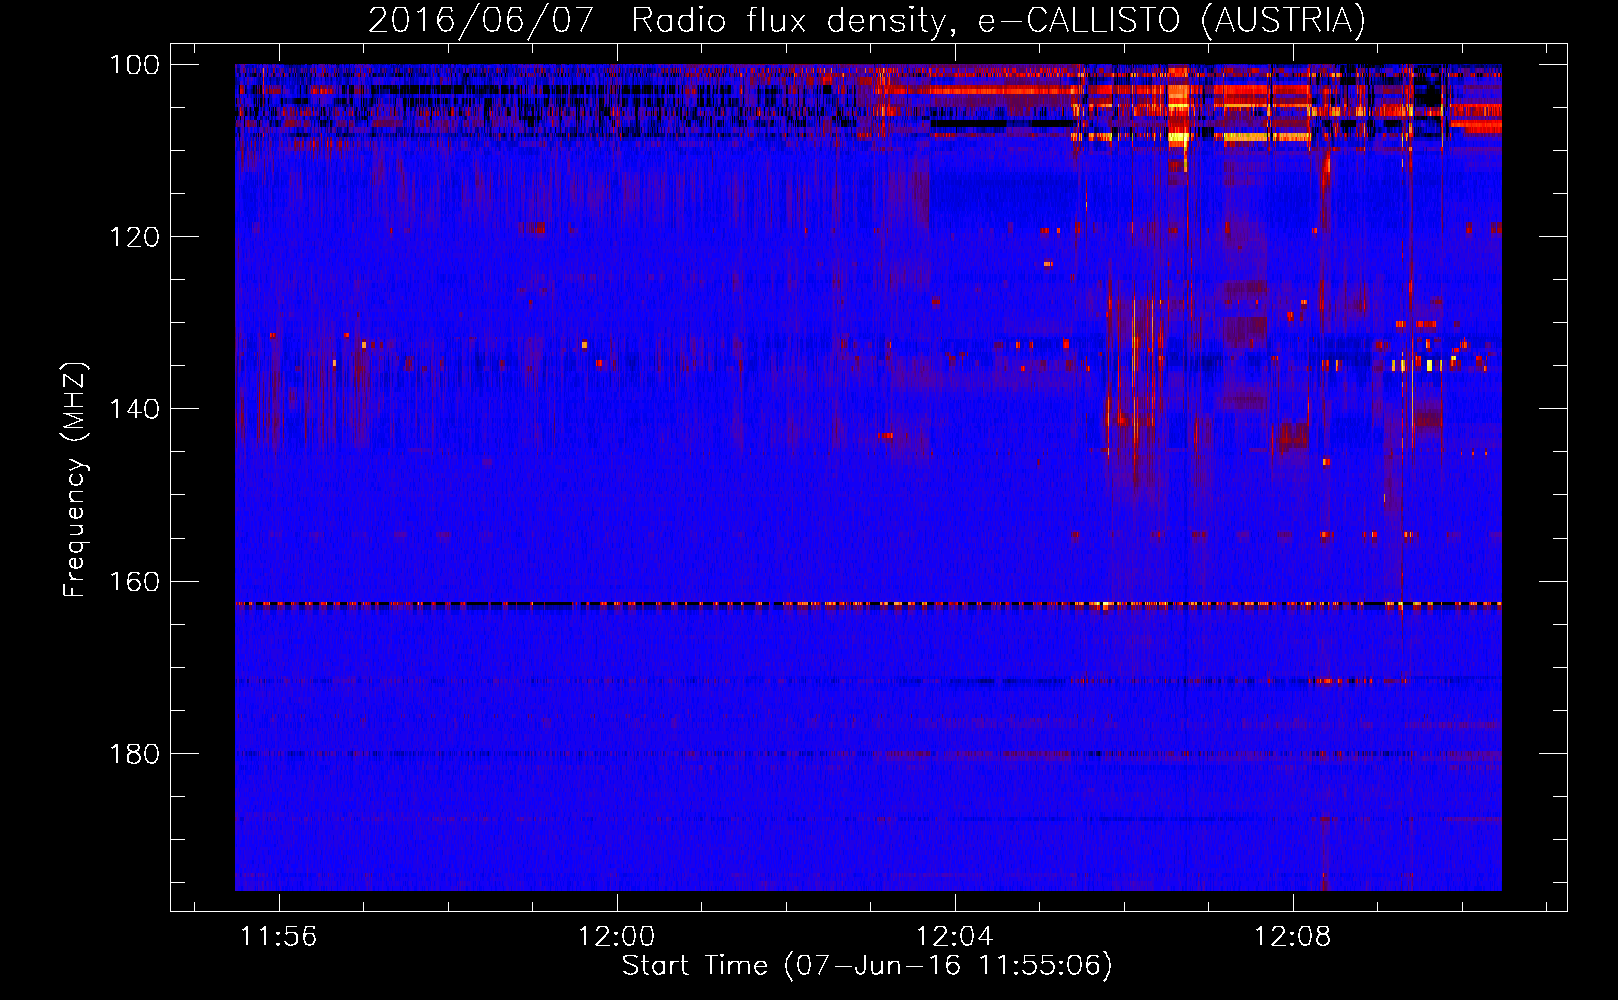Click the 100 frequency tick label
The width and height of the screenshot is (1618, 1000).
134,65
